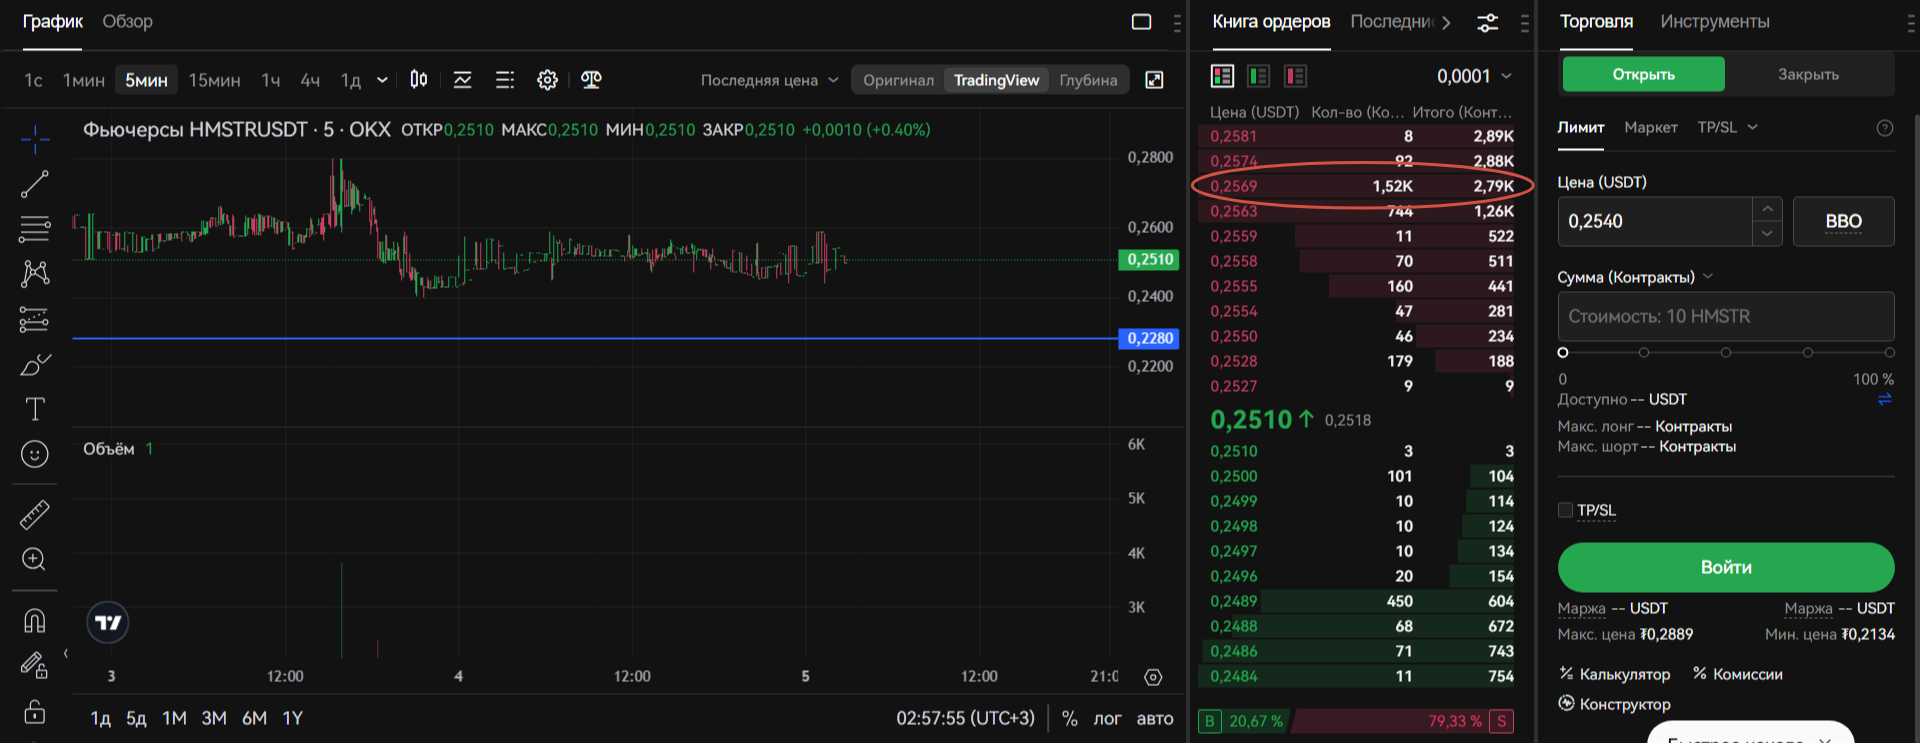Image resolution: width=1920 pixels, height=743 pixels.
Task: Open order book settings sliders icon
Action: (1488, 22)
